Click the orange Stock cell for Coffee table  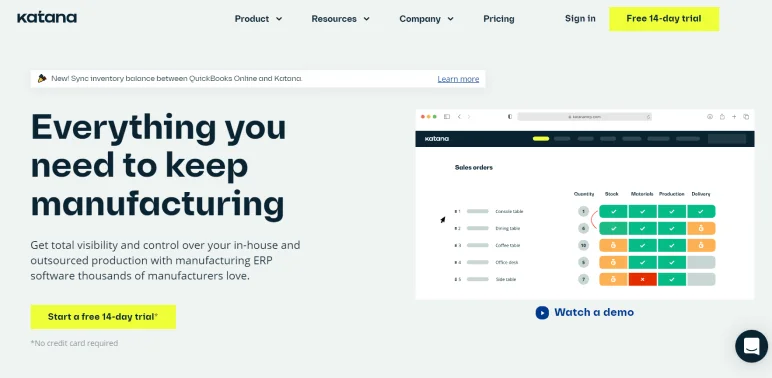(613, 245)
